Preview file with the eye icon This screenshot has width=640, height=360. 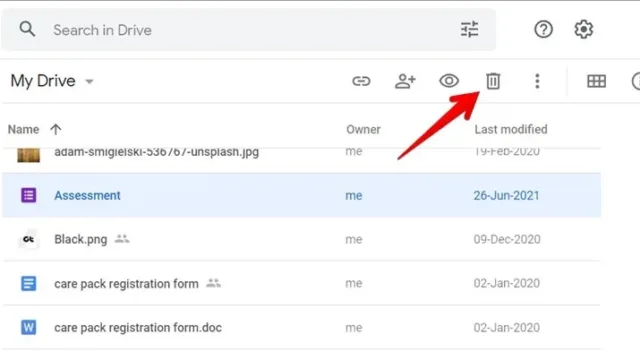[x=449, y=81]
